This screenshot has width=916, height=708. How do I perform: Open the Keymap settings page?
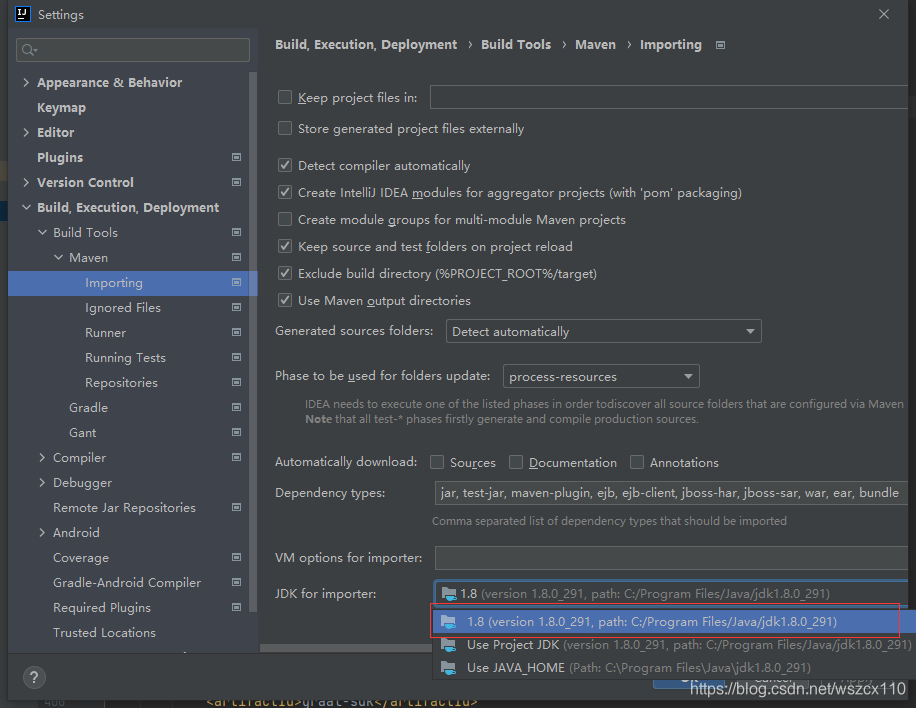point(61,107)
